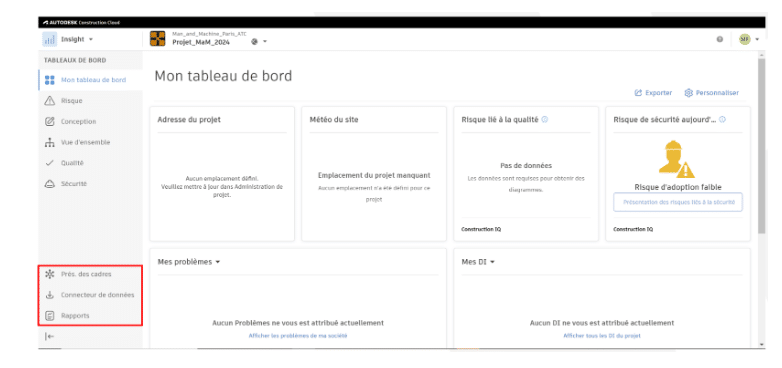Click the Insight module bar chart icon
The height and width of the screenshot is (368, 782).
click(x=49, y=39)
